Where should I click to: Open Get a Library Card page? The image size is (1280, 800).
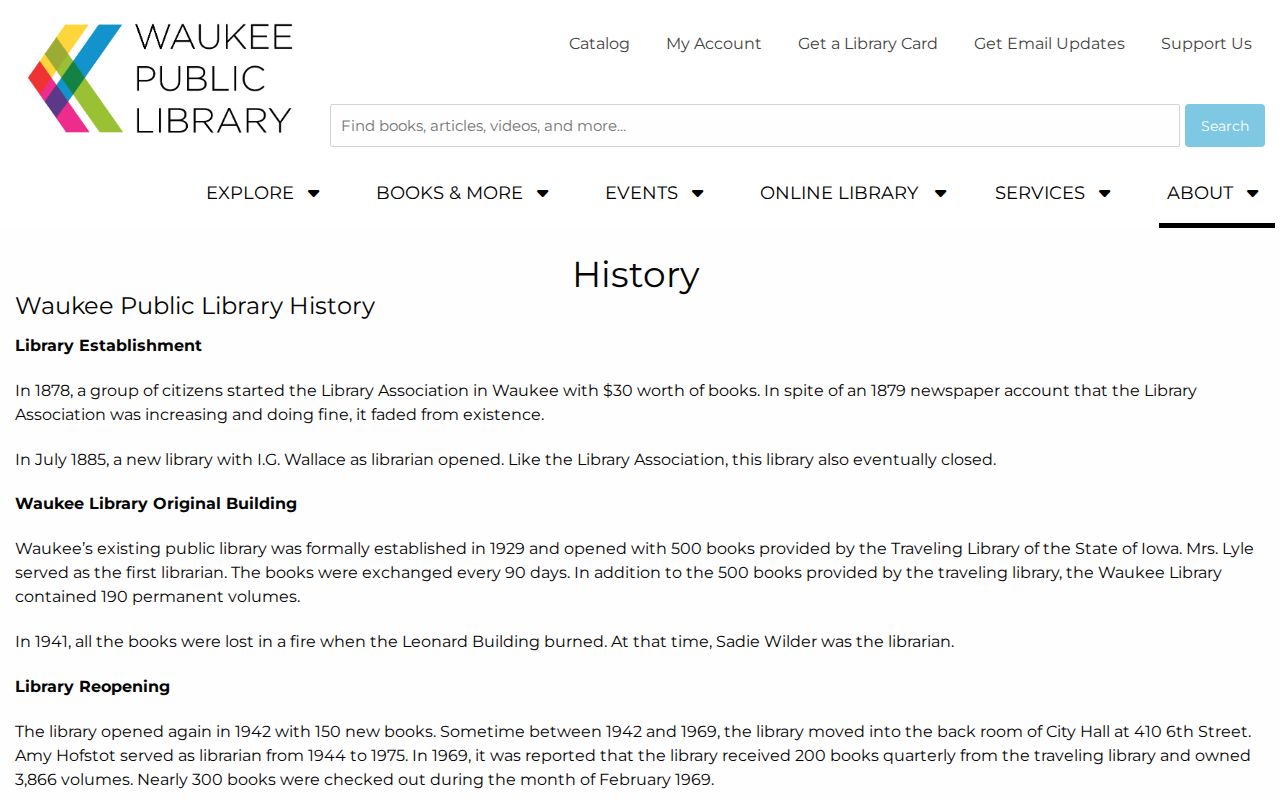[868, 43]
